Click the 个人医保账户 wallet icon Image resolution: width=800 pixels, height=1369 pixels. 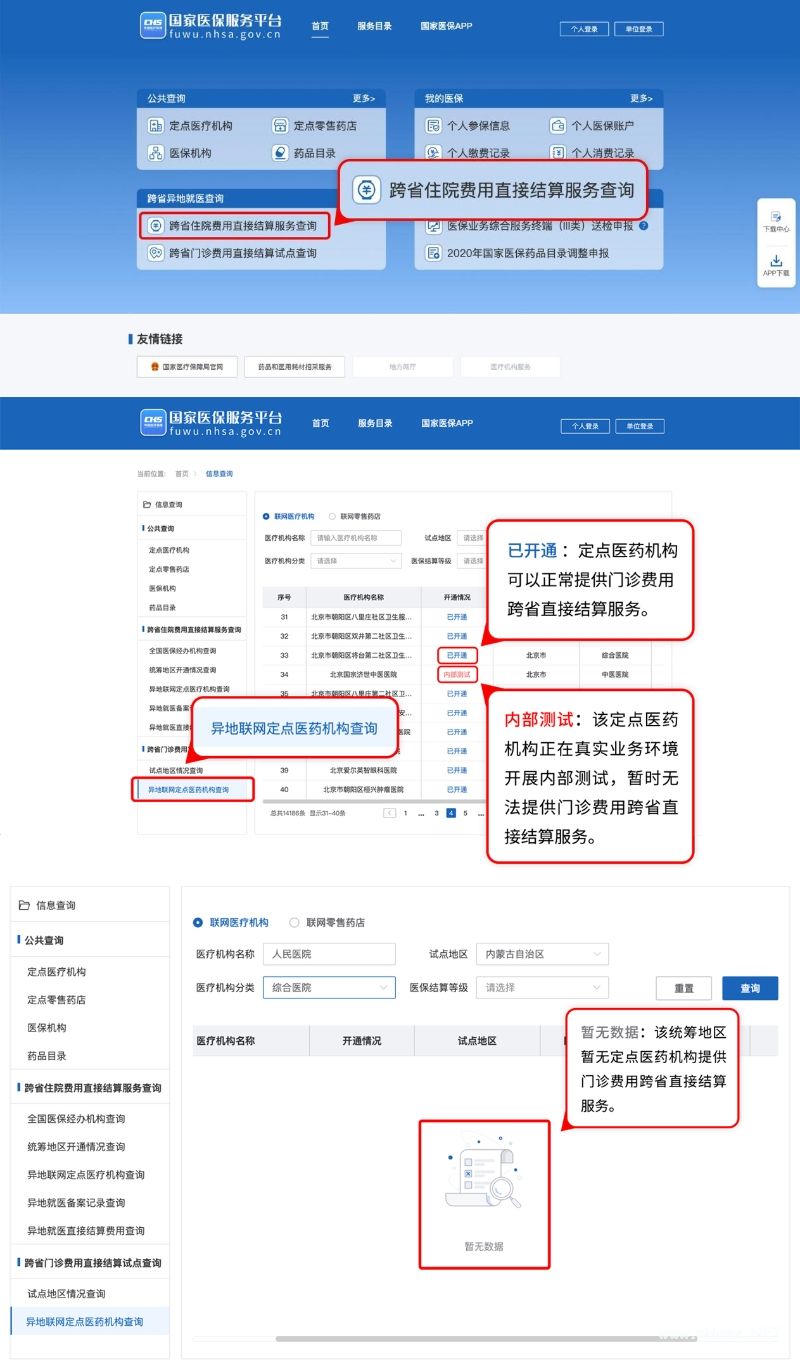pyautogui.click(x=557, y=126)
